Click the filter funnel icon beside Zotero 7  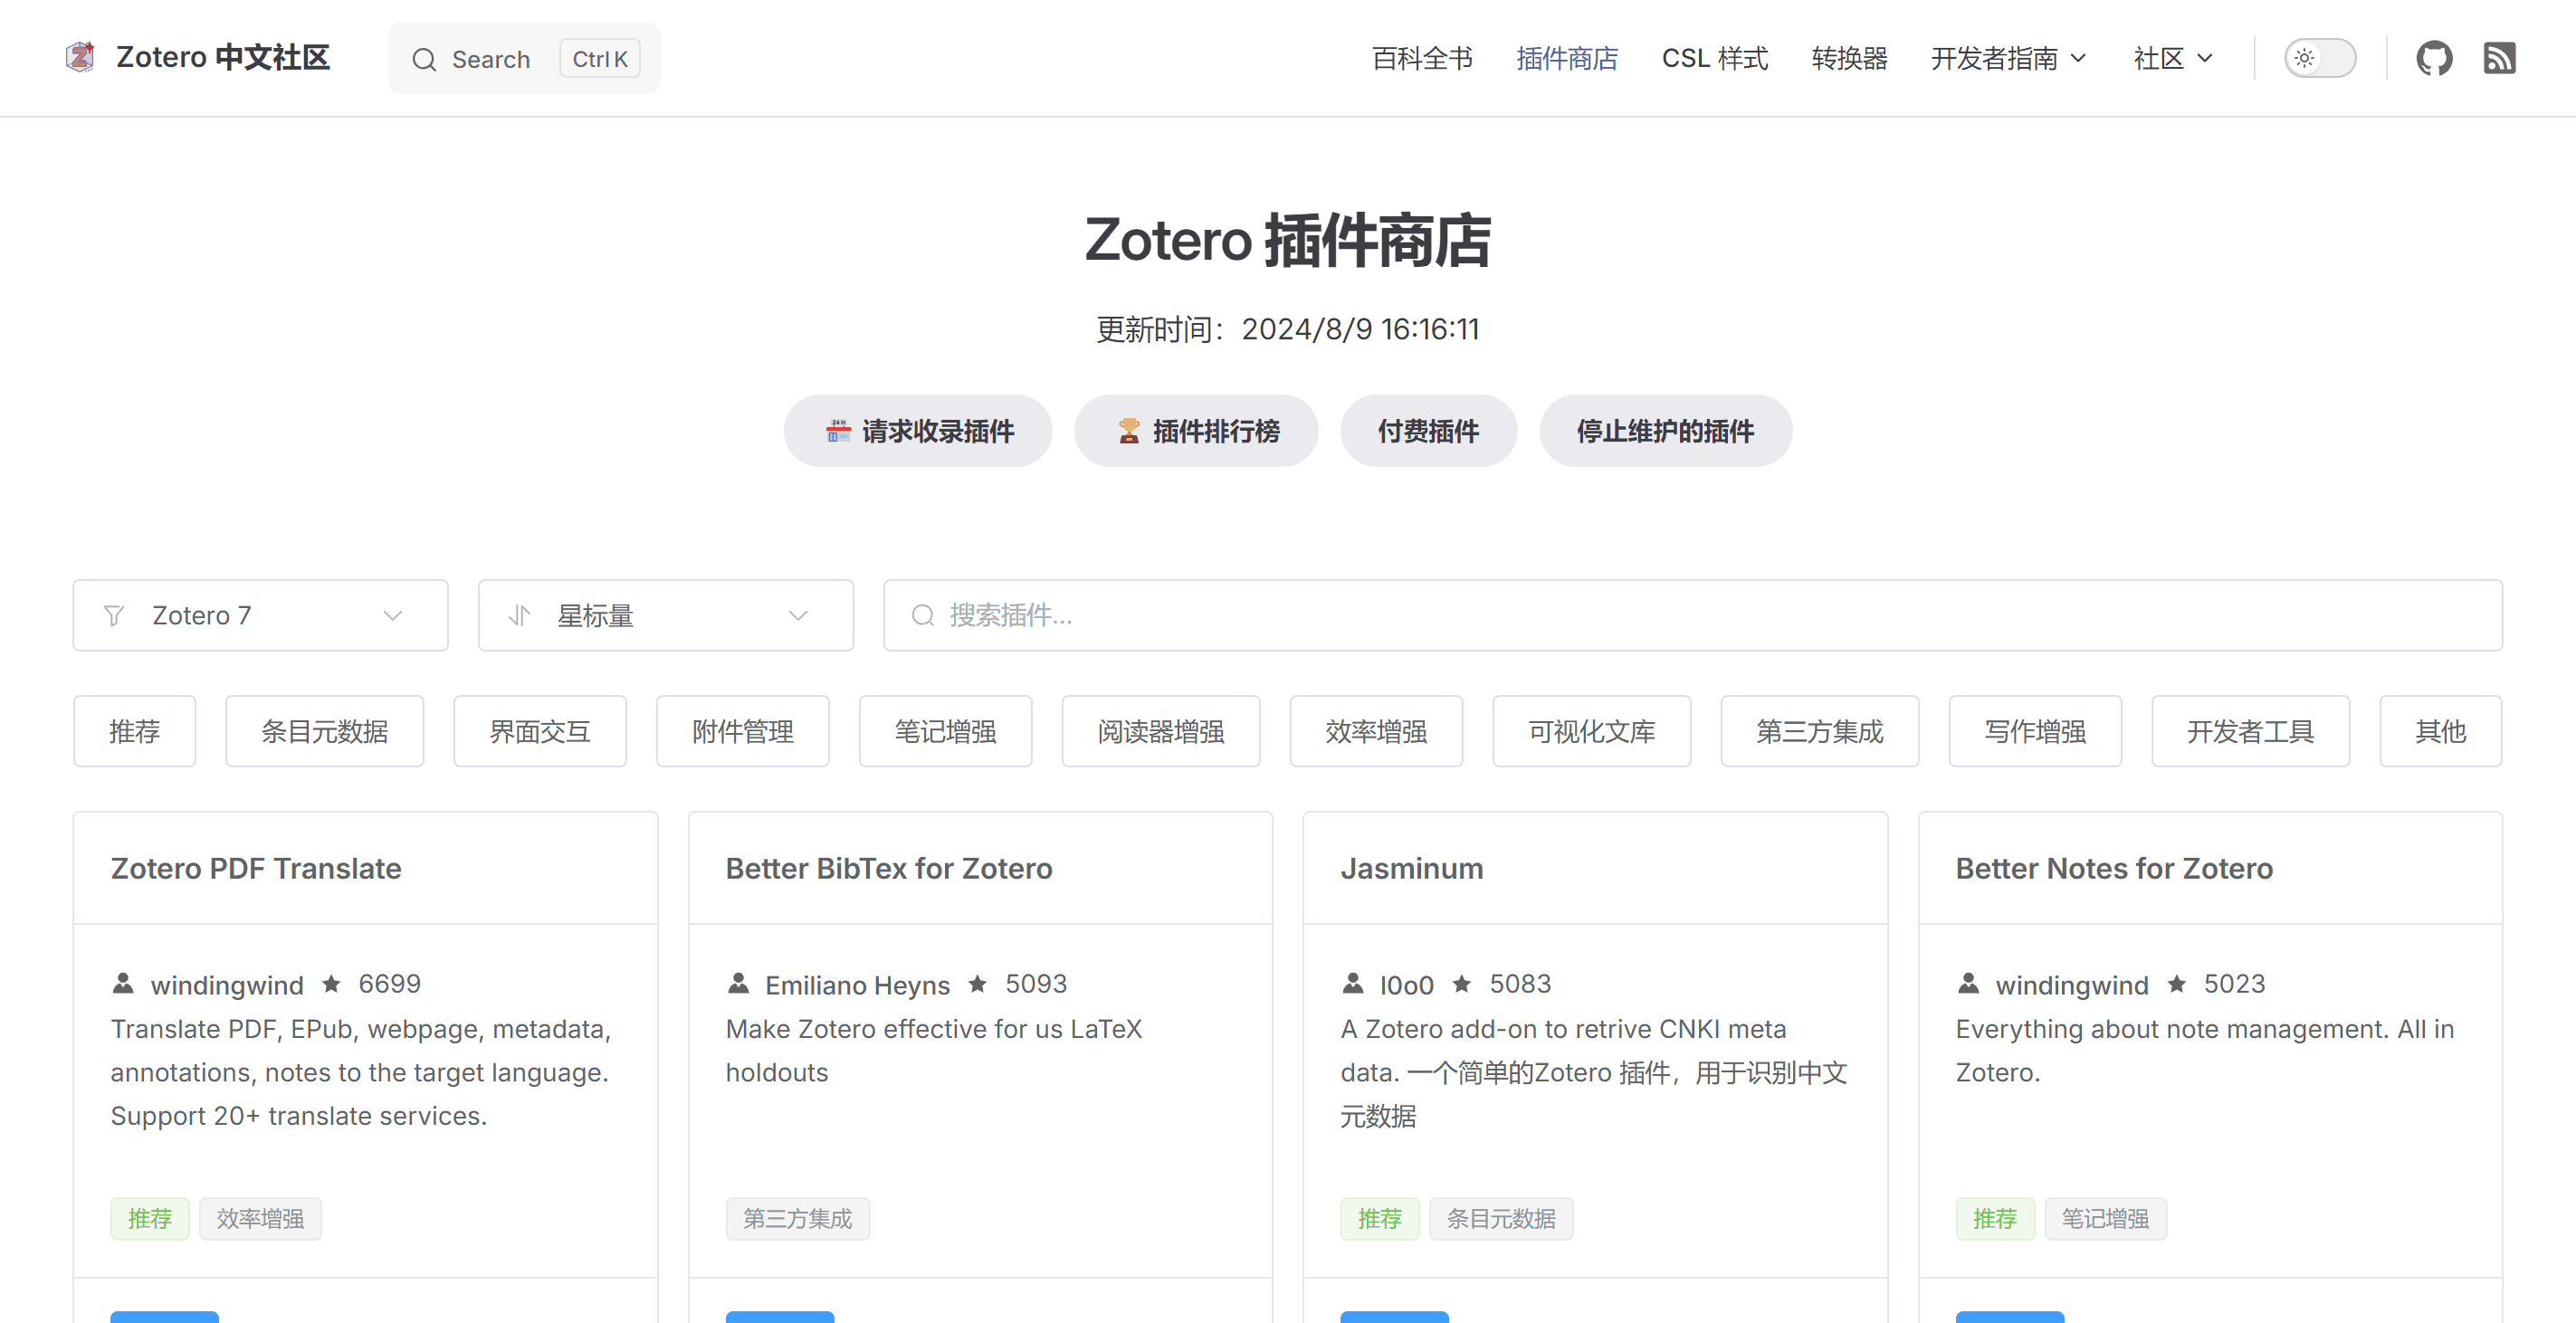pyautogui.click(x=114, y=616)
